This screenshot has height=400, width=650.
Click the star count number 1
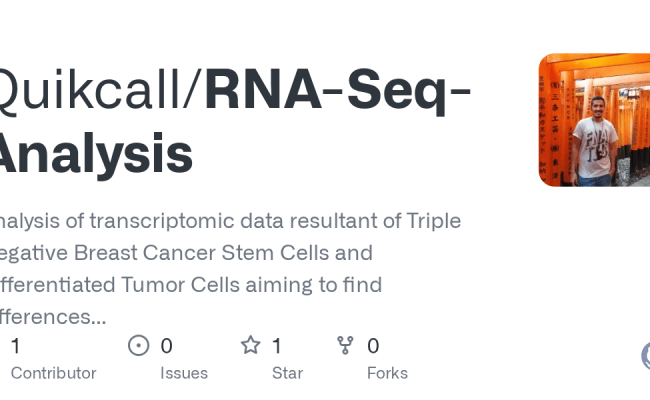pos(277,346)
